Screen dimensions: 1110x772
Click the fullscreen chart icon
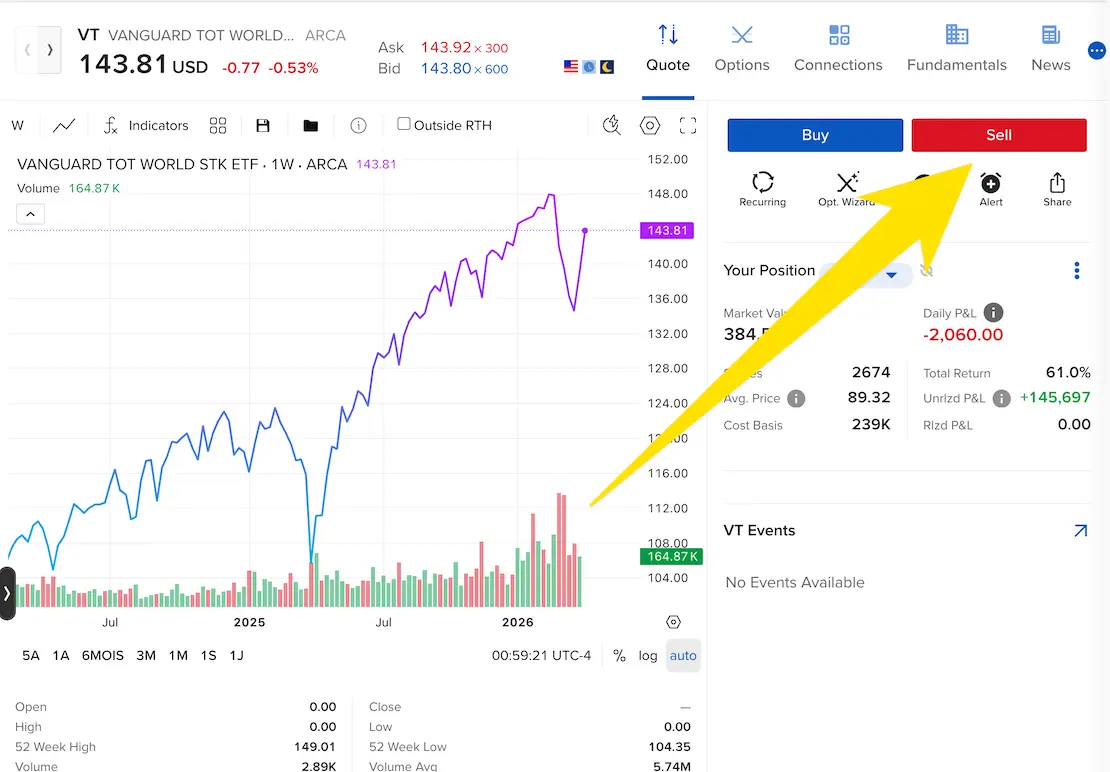click(687, 126)
